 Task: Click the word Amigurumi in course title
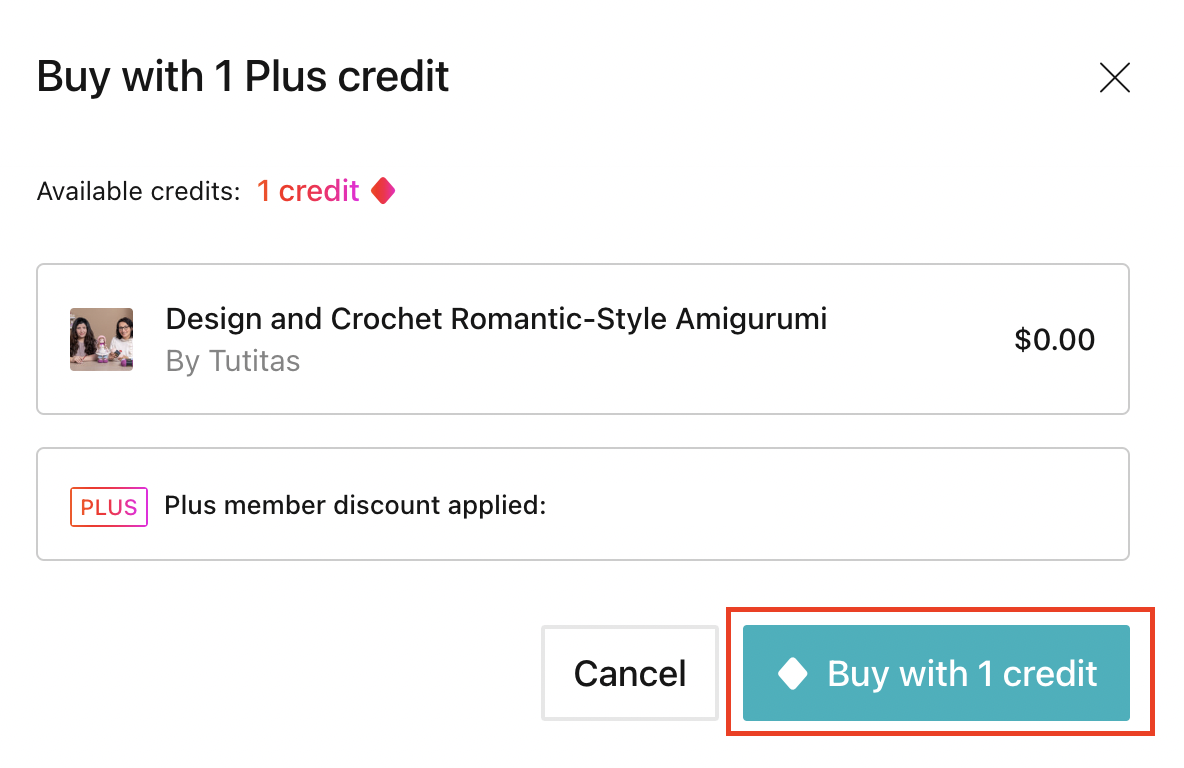tap(751, 319)
